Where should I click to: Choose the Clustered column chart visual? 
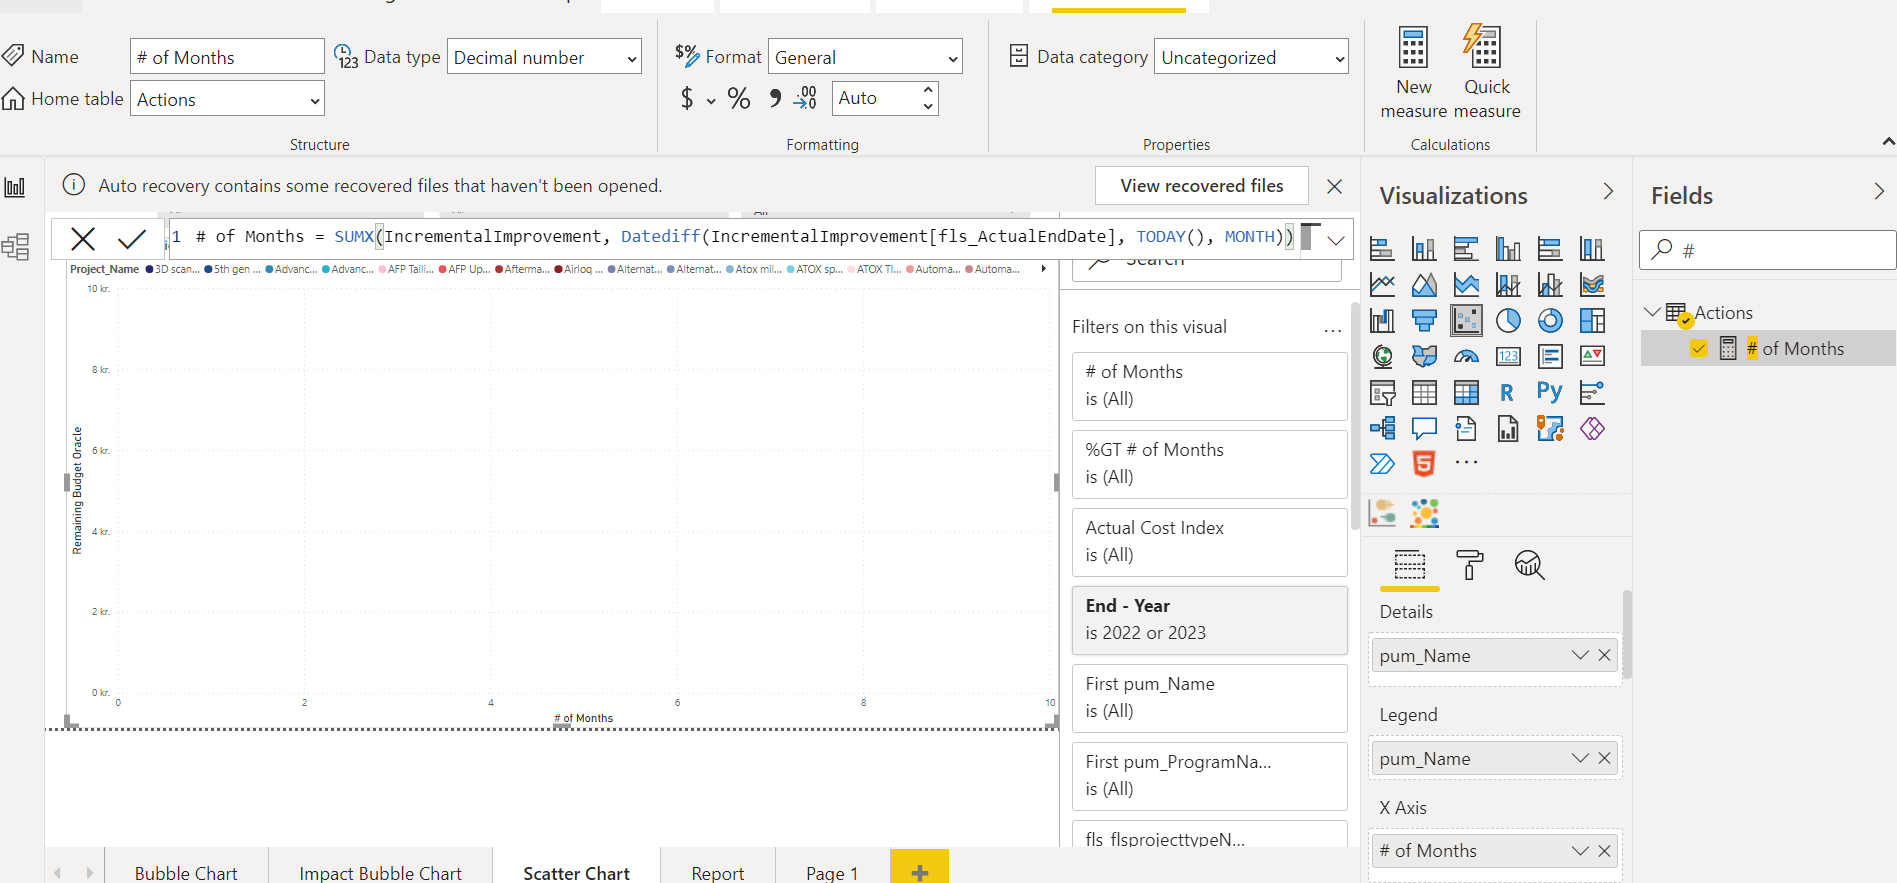(1508, 249)
